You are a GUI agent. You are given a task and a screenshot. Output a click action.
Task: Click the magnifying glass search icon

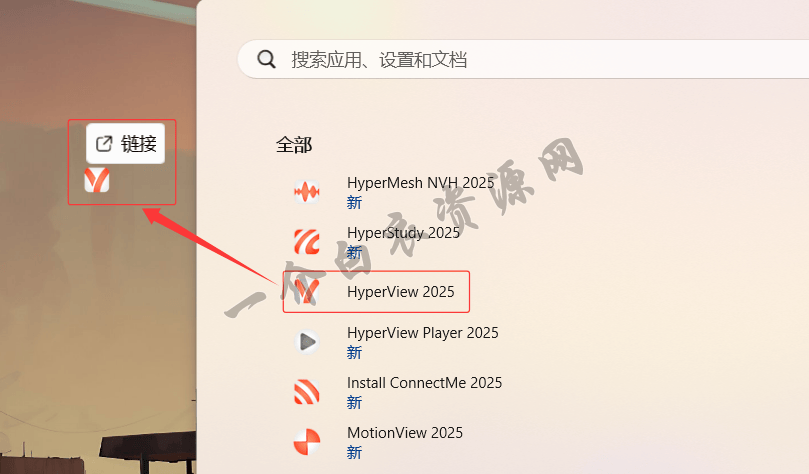click(266, 59)
